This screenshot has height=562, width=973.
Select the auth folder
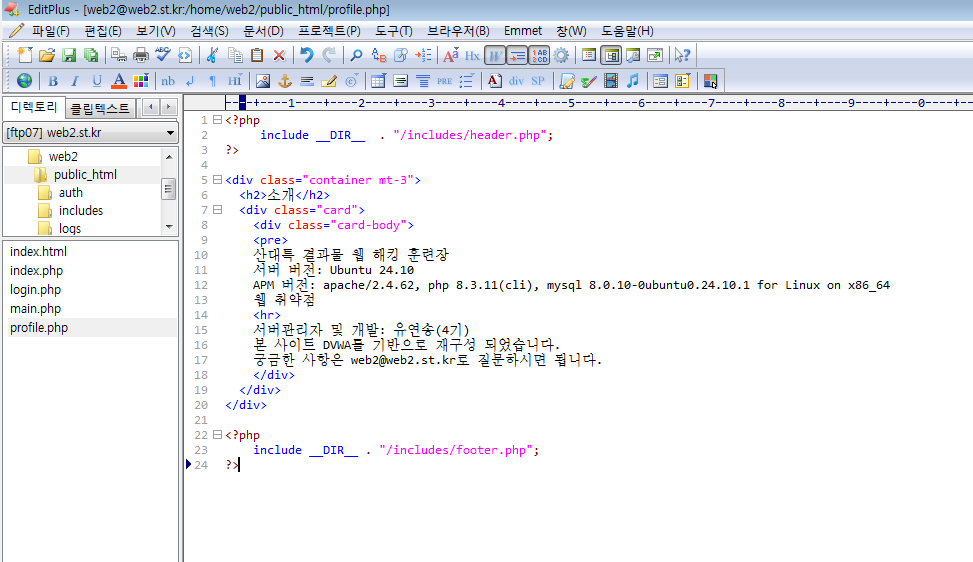(71, 193)
